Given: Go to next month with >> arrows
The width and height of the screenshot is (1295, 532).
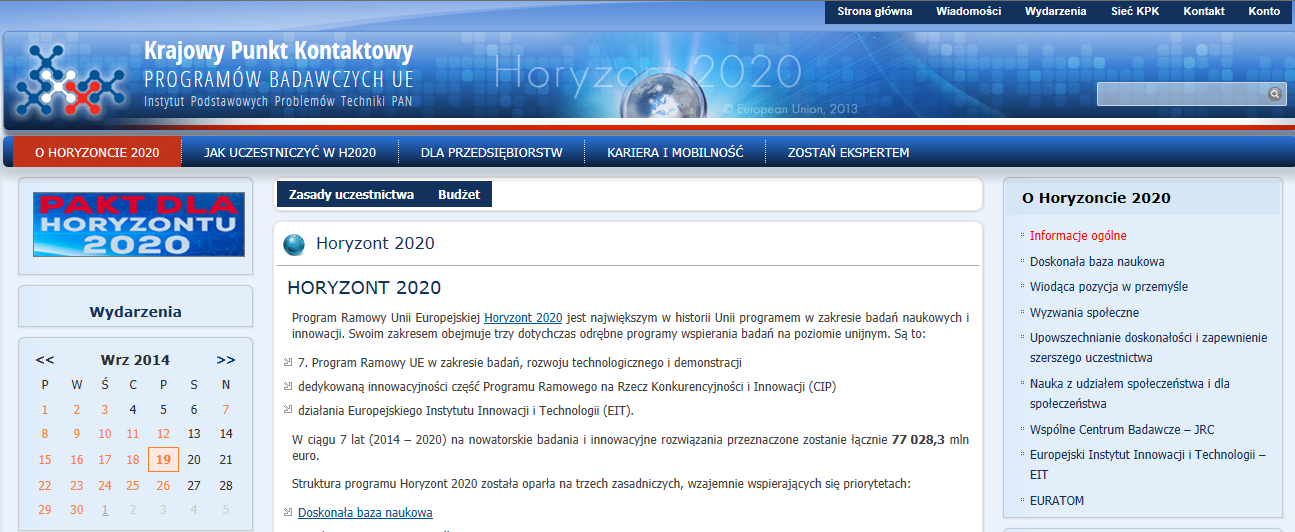Looking at the screenshot, I should (226, 360).
